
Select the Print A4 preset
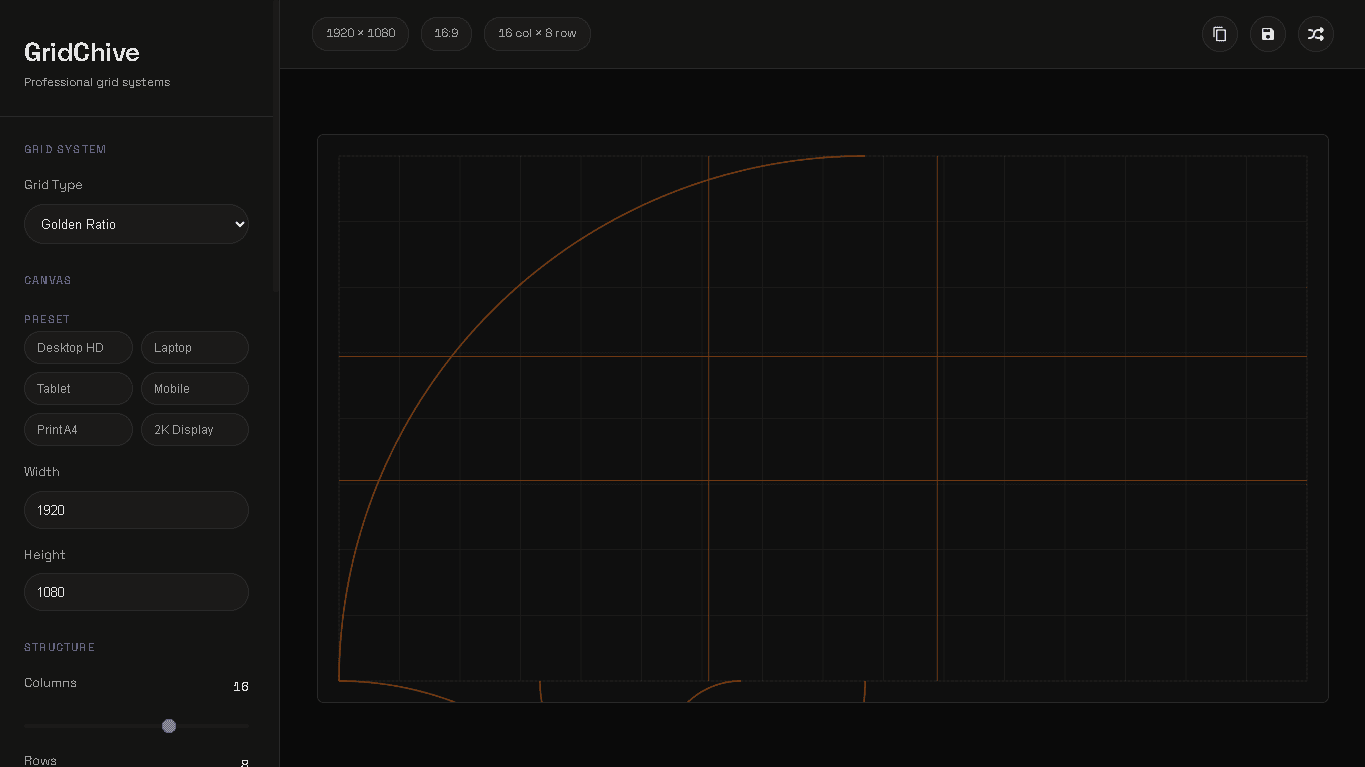78,430
